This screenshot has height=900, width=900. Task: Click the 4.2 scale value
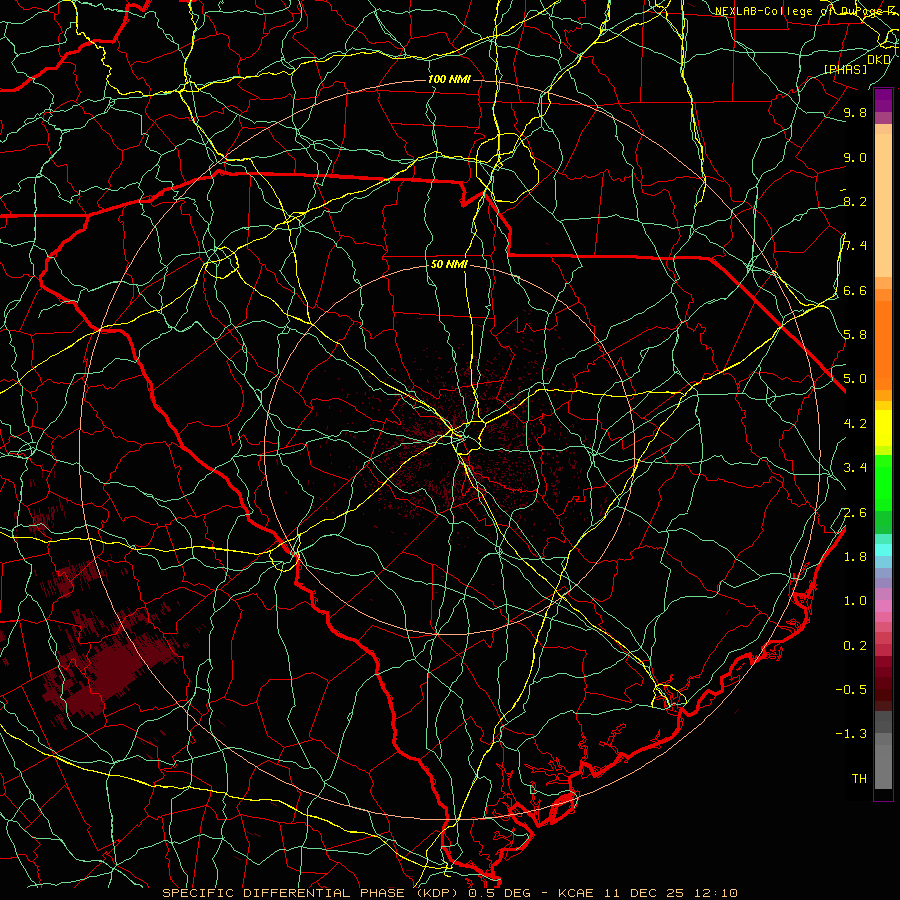coord(855,424)
